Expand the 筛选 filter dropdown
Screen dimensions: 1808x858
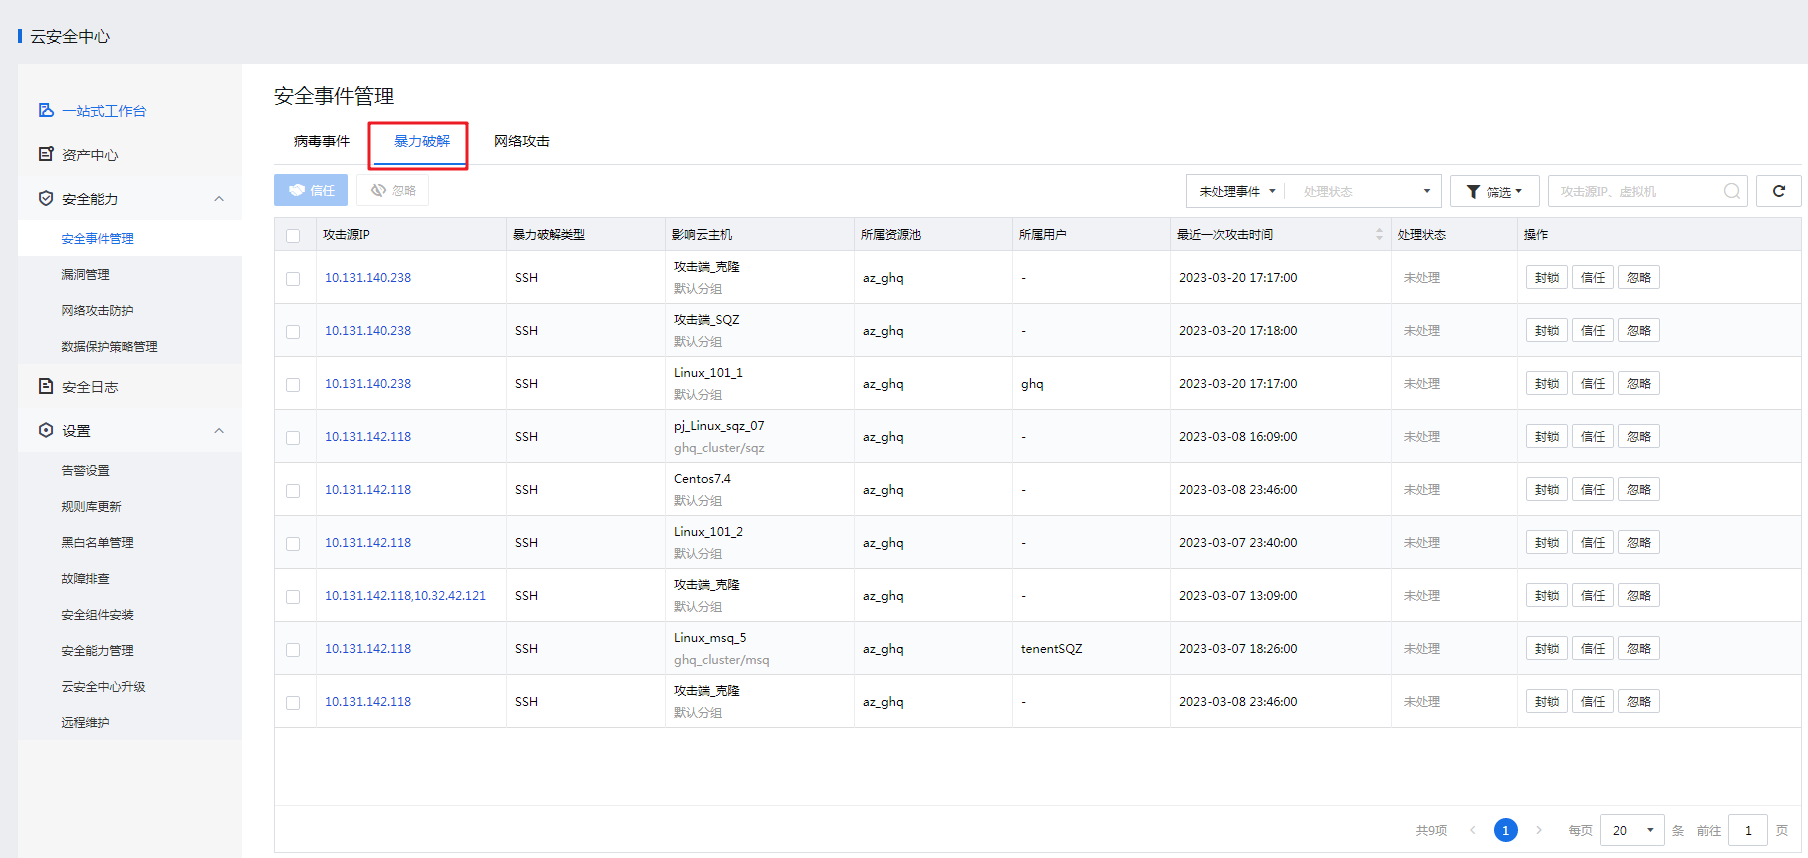pos(1494,191)
